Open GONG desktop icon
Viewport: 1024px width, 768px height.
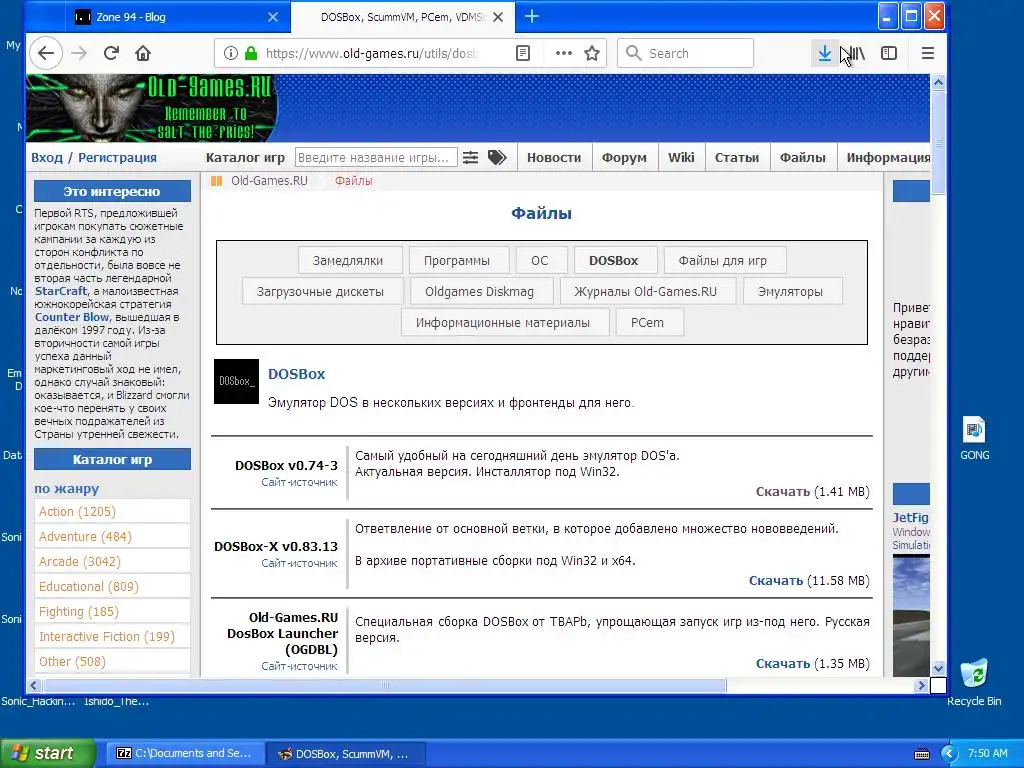[974, 438]
